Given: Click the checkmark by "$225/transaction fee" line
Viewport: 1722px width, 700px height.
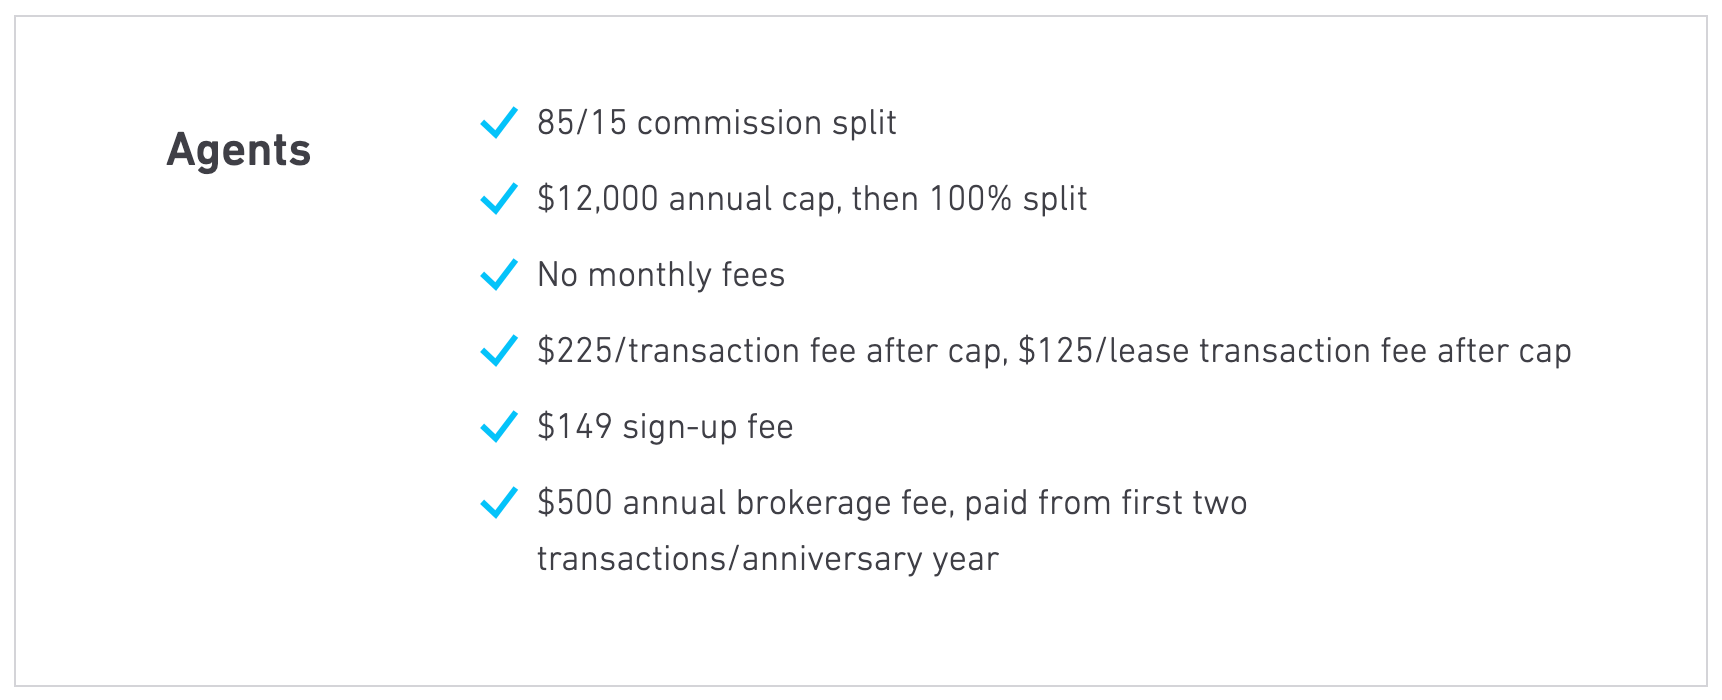Looking at the screenshot, I should pyautogui.click(x=499, y=351).
